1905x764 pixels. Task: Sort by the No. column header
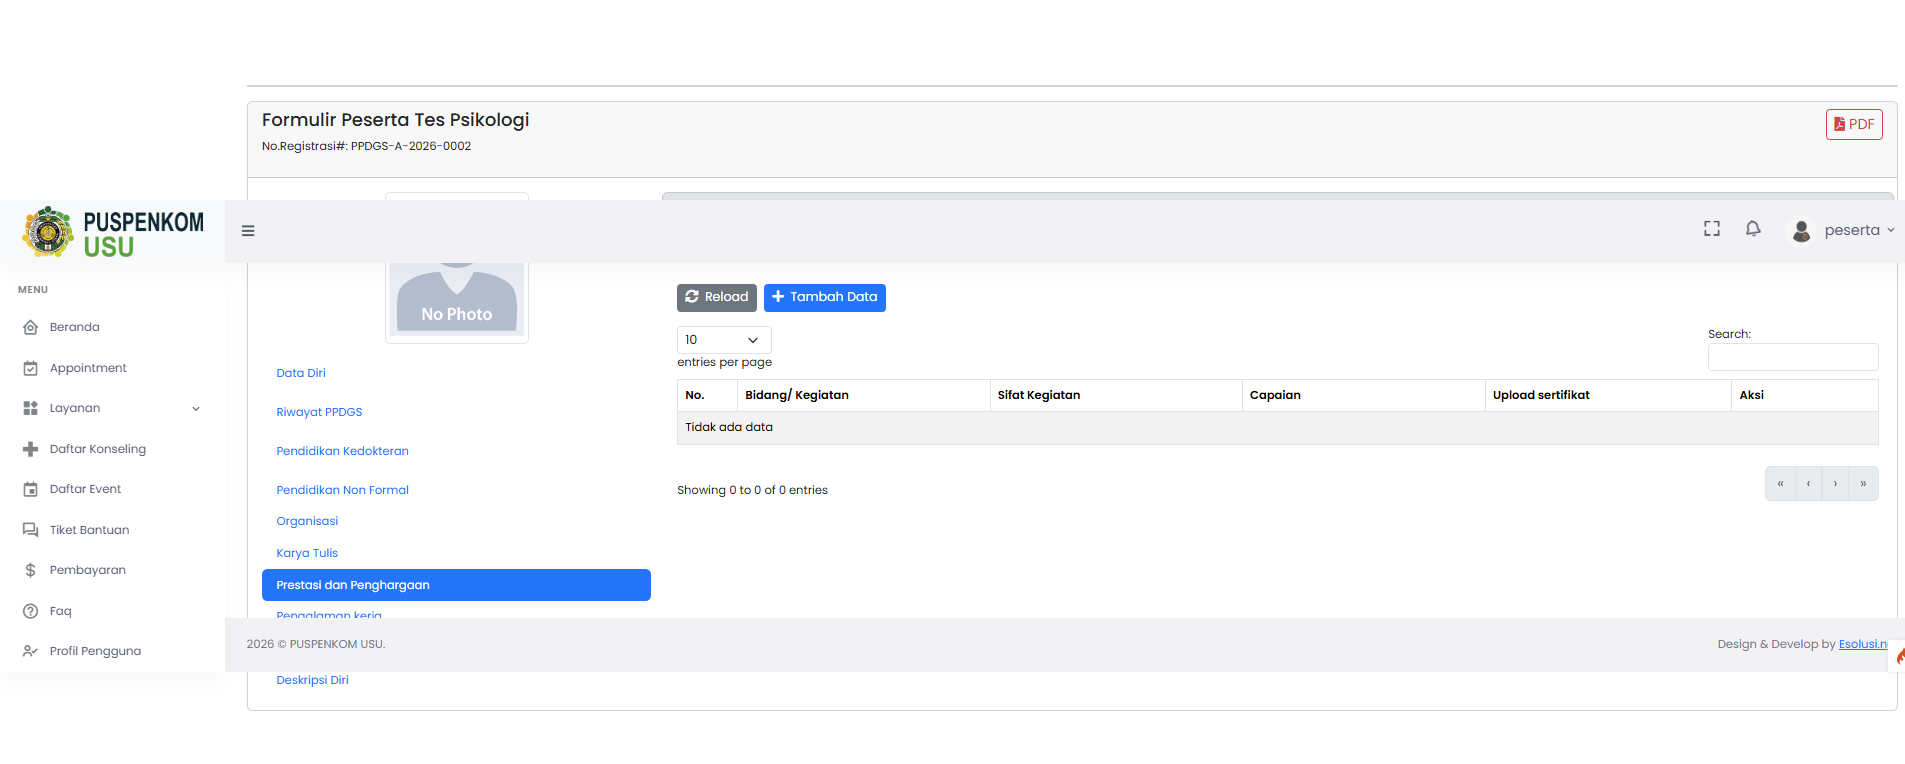tap(707, 395)
